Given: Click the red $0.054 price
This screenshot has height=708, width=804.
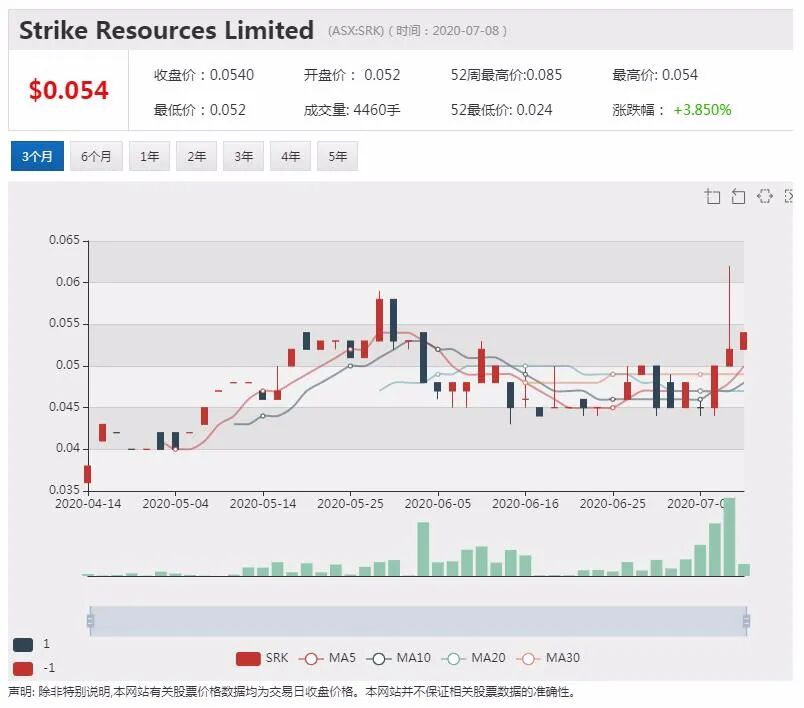Looking at the screenshot, I should click(68, 90).
